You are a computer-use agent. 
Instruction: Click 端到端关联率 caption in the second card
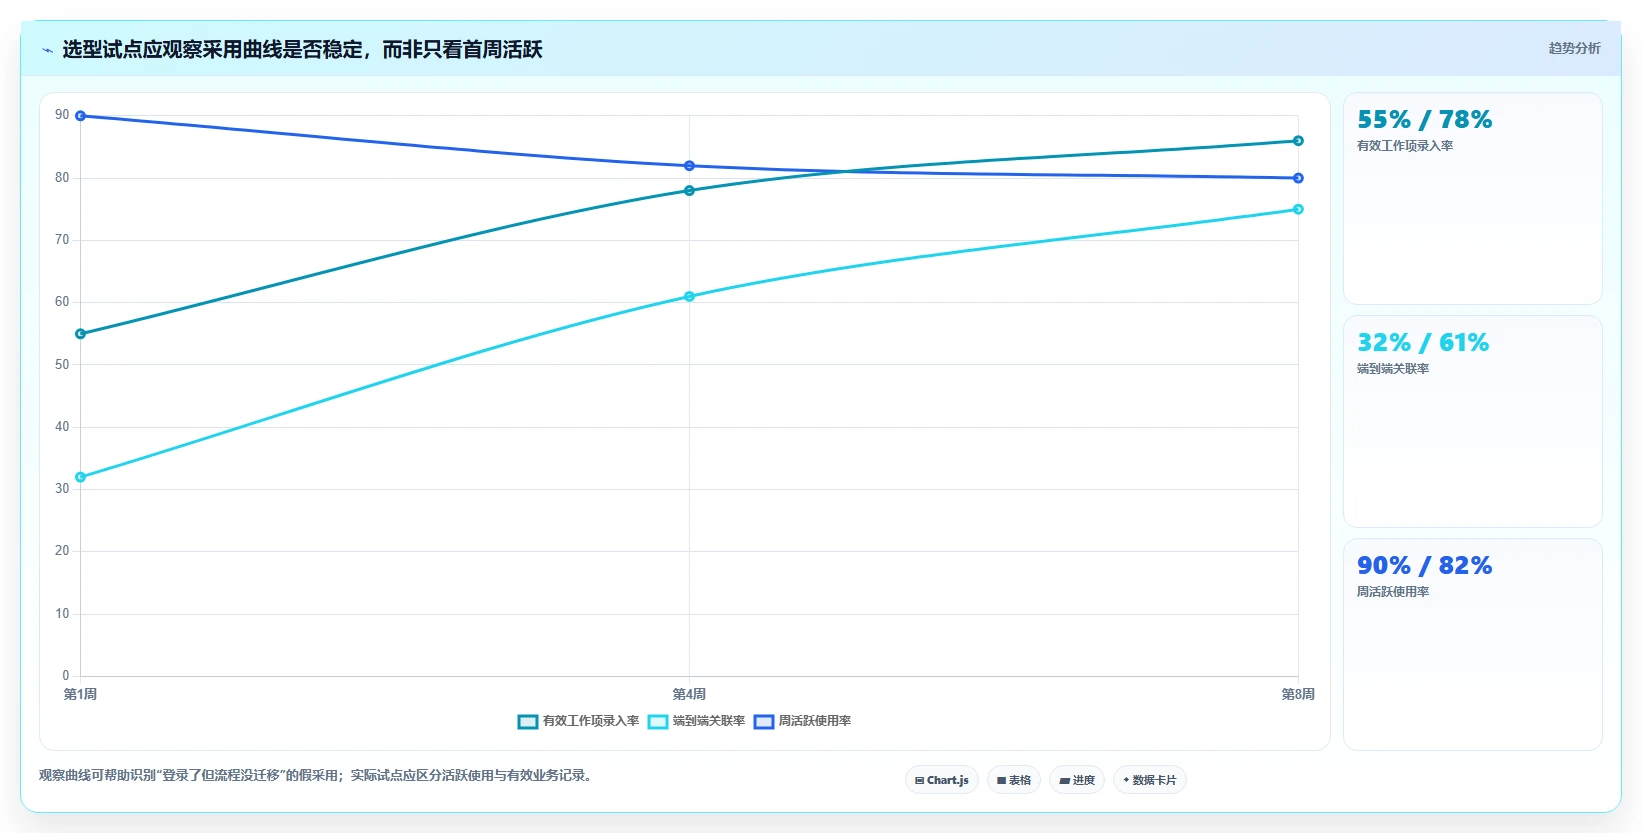coord(1393,369)
